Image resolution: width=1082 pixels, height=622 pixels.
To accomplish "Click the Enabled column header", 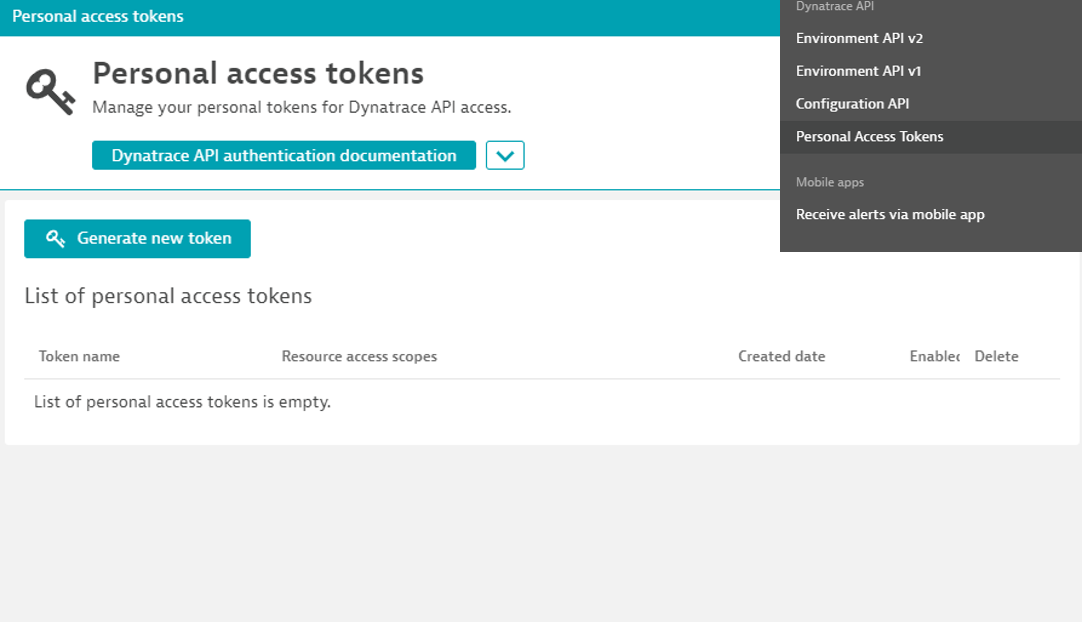I will [x=934, y=356].
